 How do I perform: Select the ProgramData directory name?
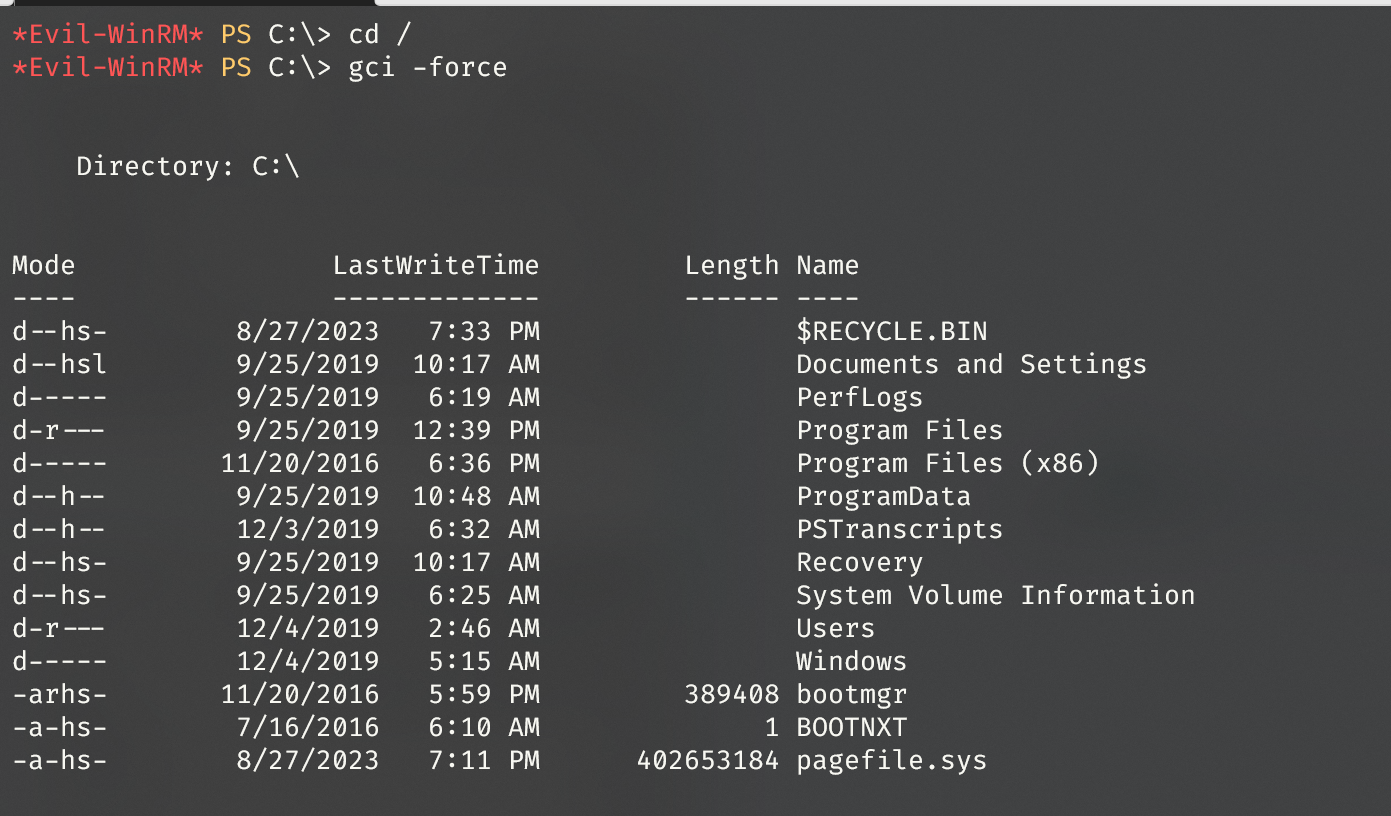[x=884, y=496]
